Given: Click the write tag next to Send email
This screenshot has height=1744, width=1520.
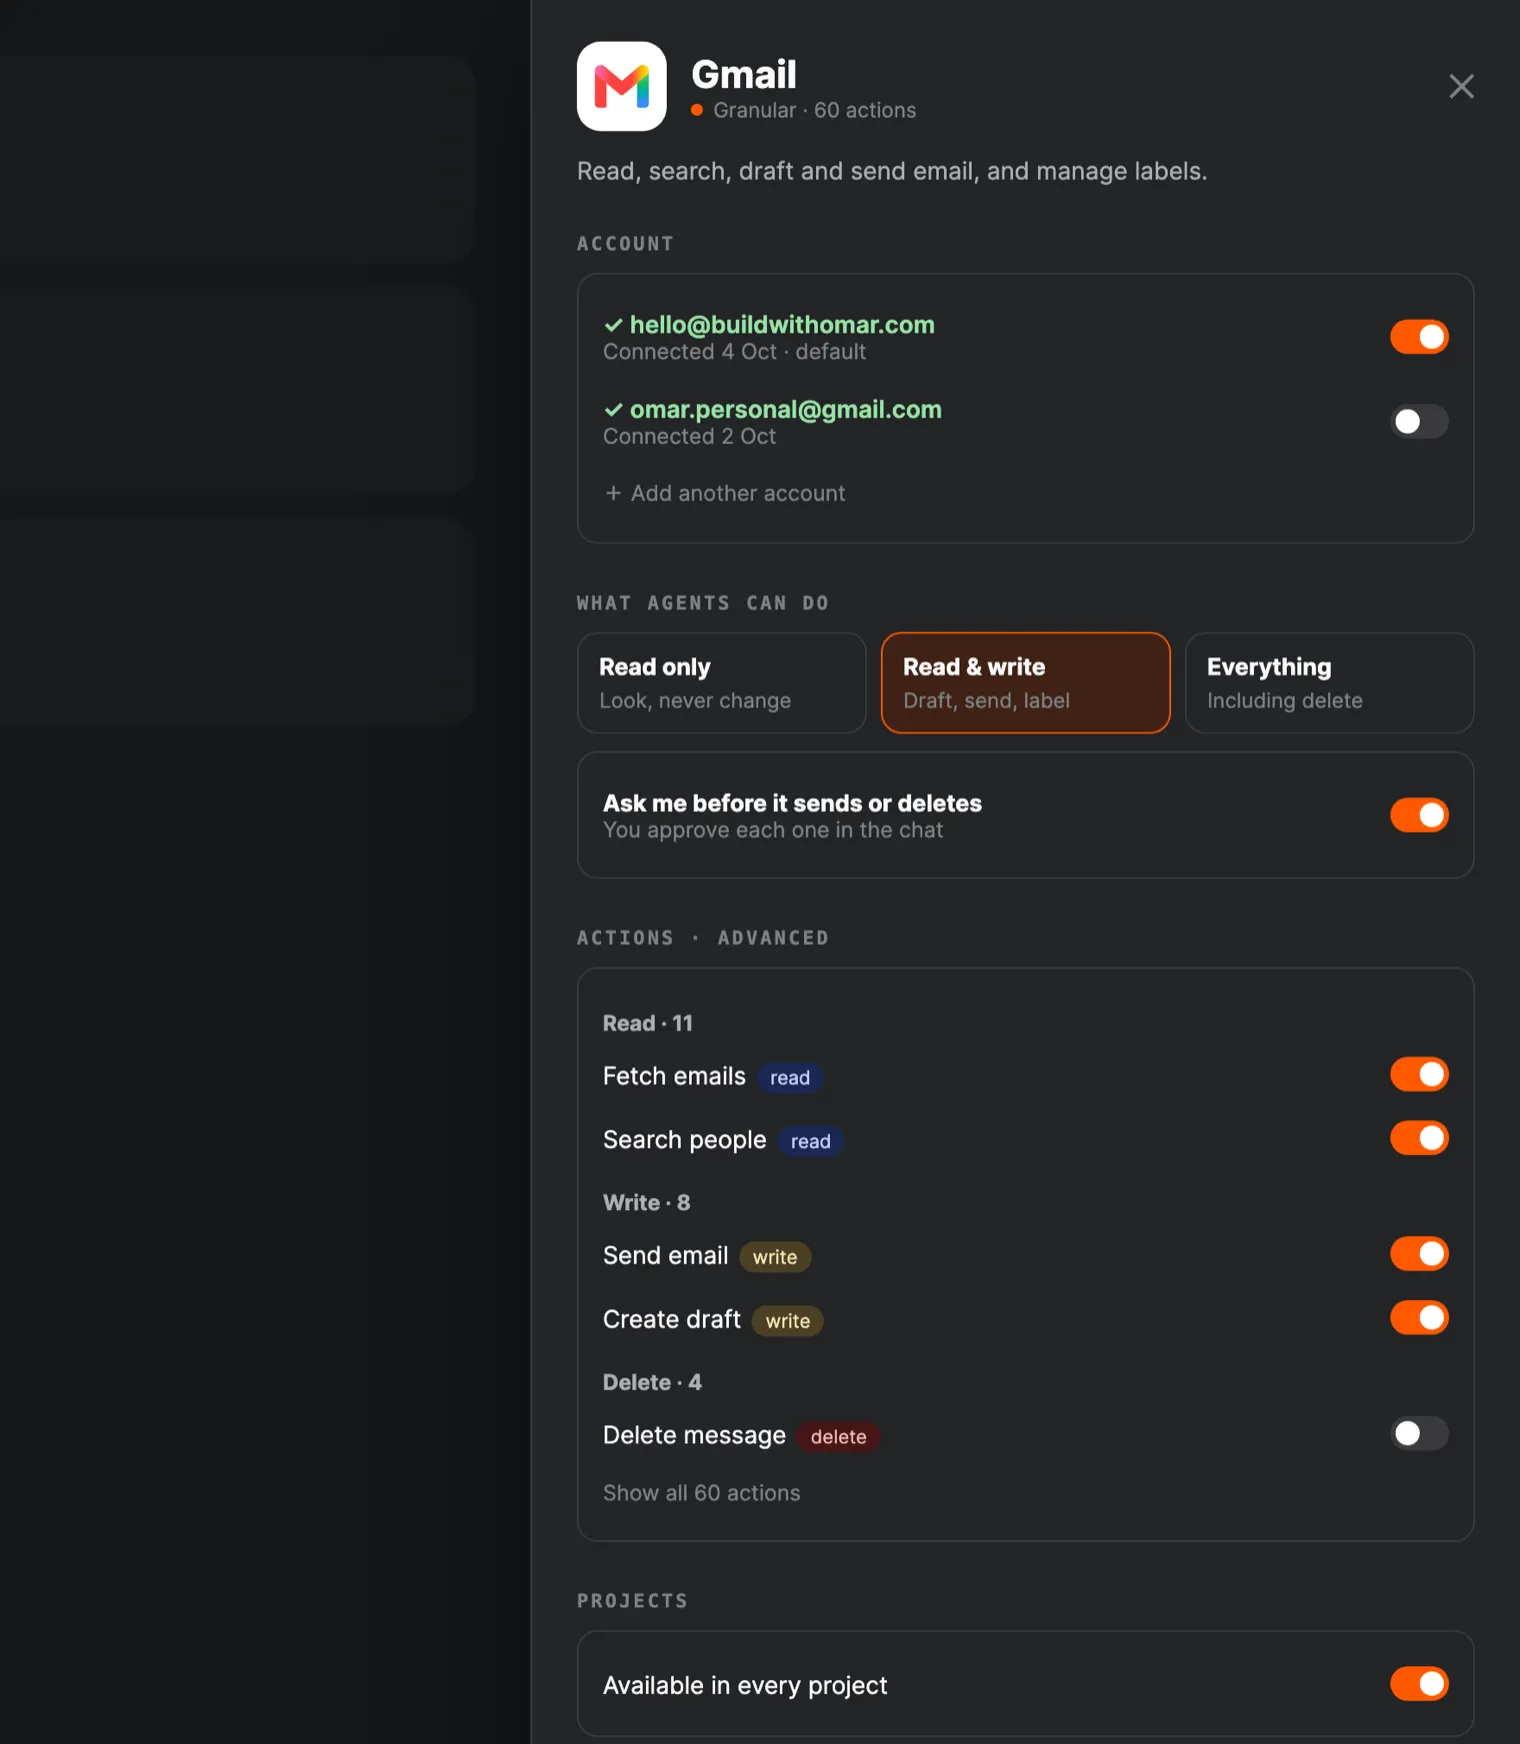Looking at the screenshot, I should (775, 1257).
